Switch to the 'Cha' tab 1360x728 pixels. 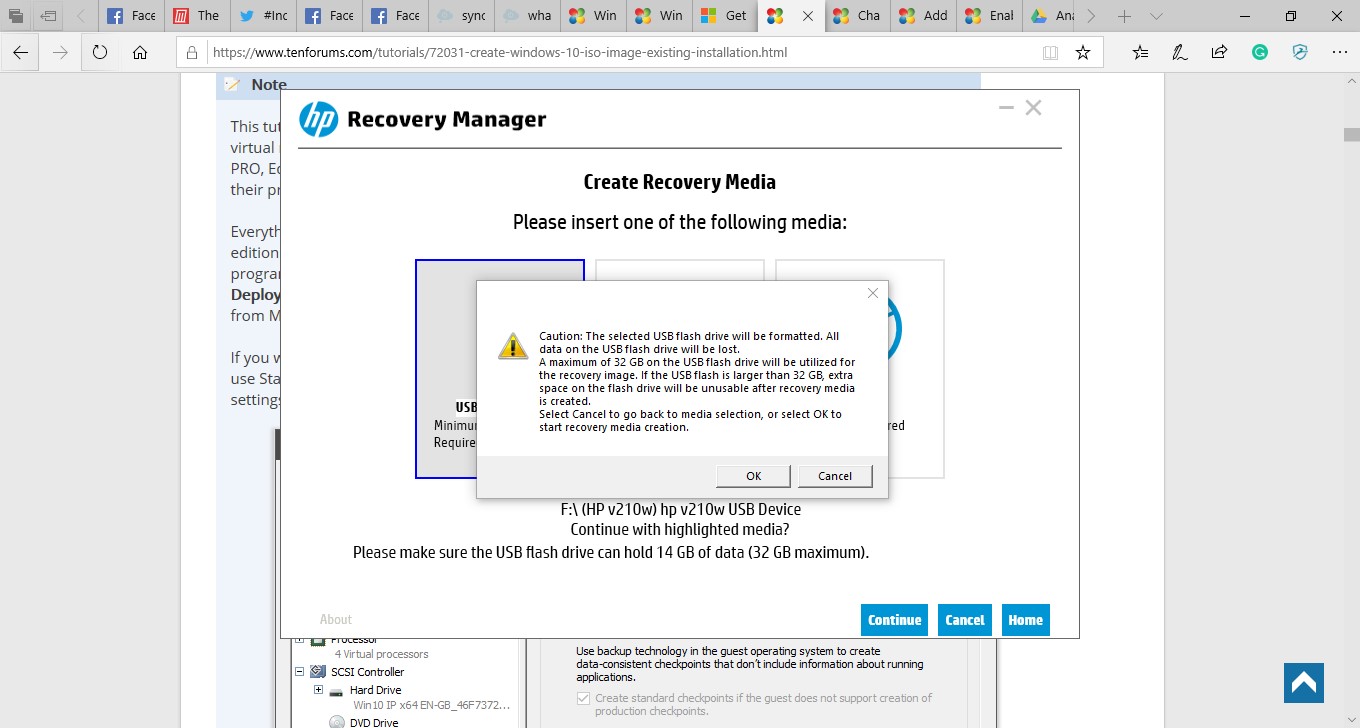[855, 16]
